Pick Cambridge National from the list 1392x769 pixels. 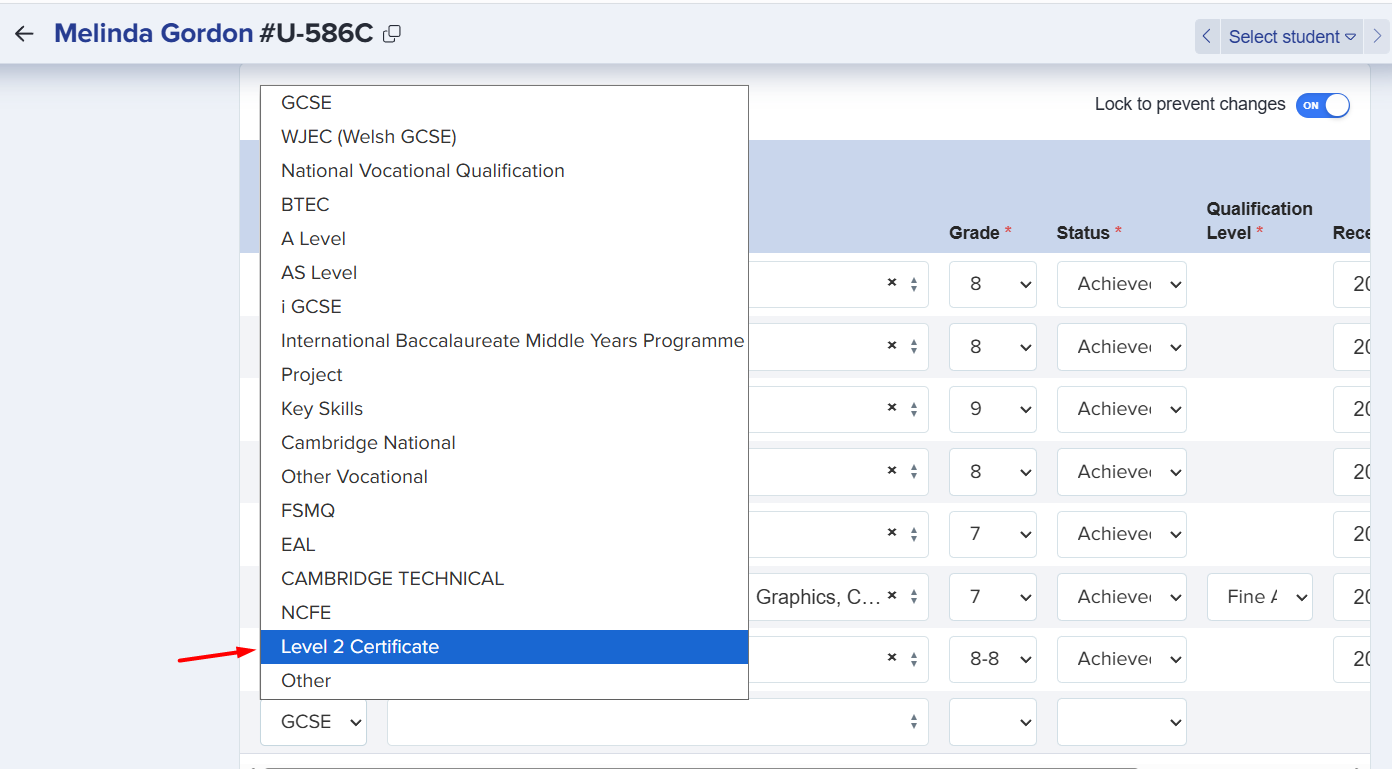[x=368, y=443]
